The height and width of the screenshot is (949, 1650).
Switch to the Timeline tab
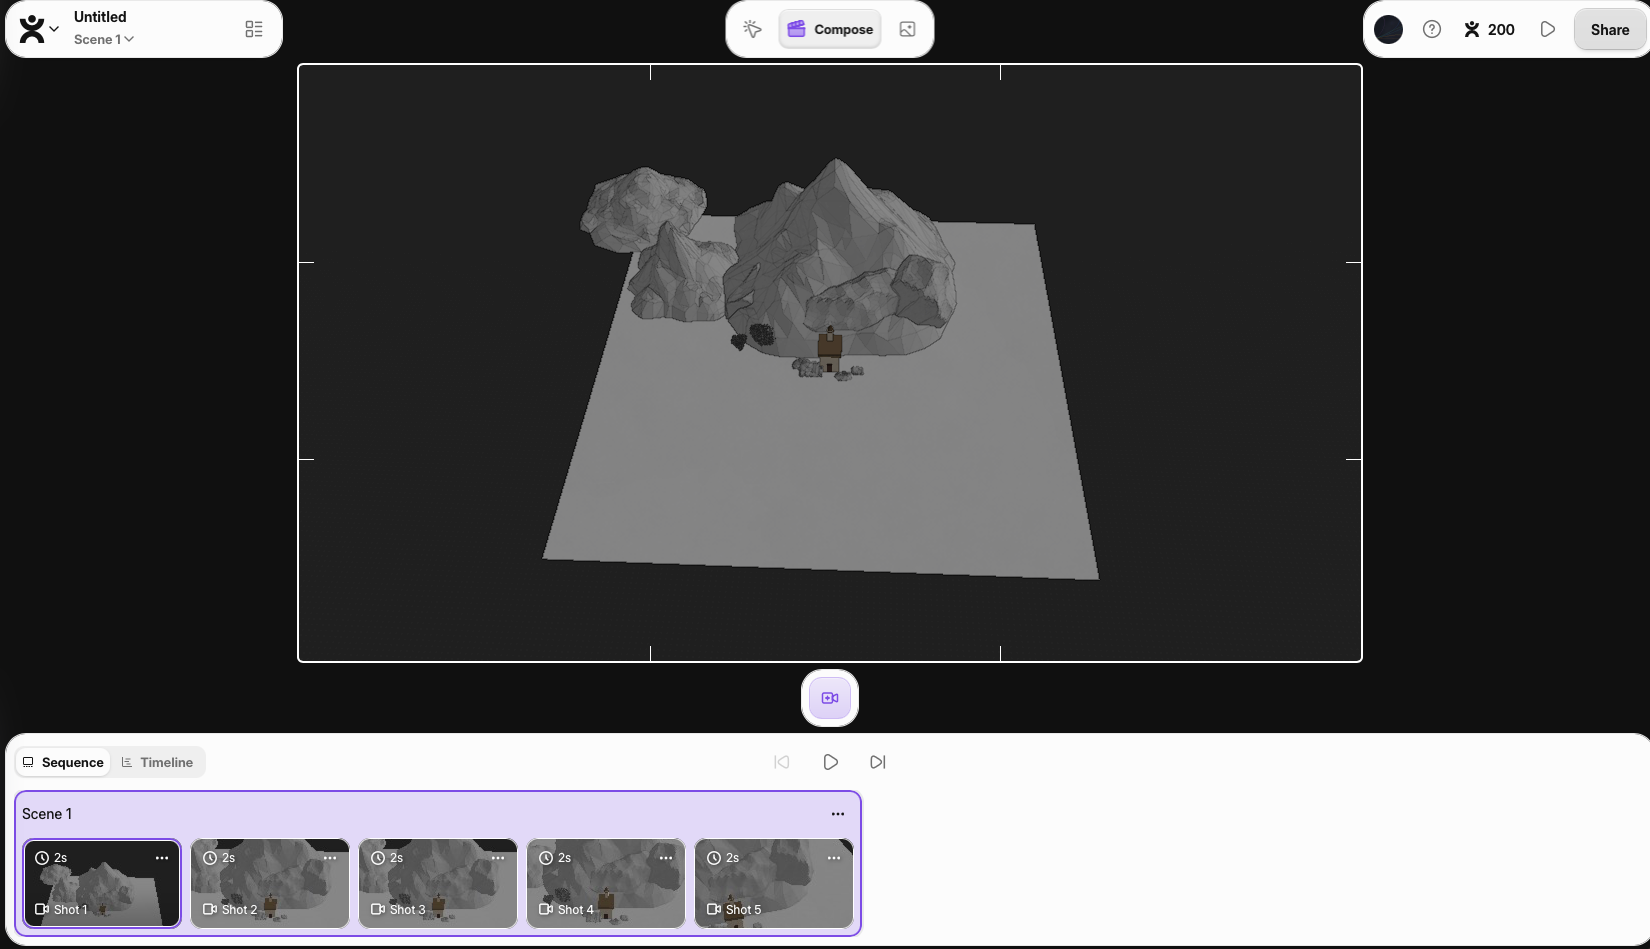(157, 762)
